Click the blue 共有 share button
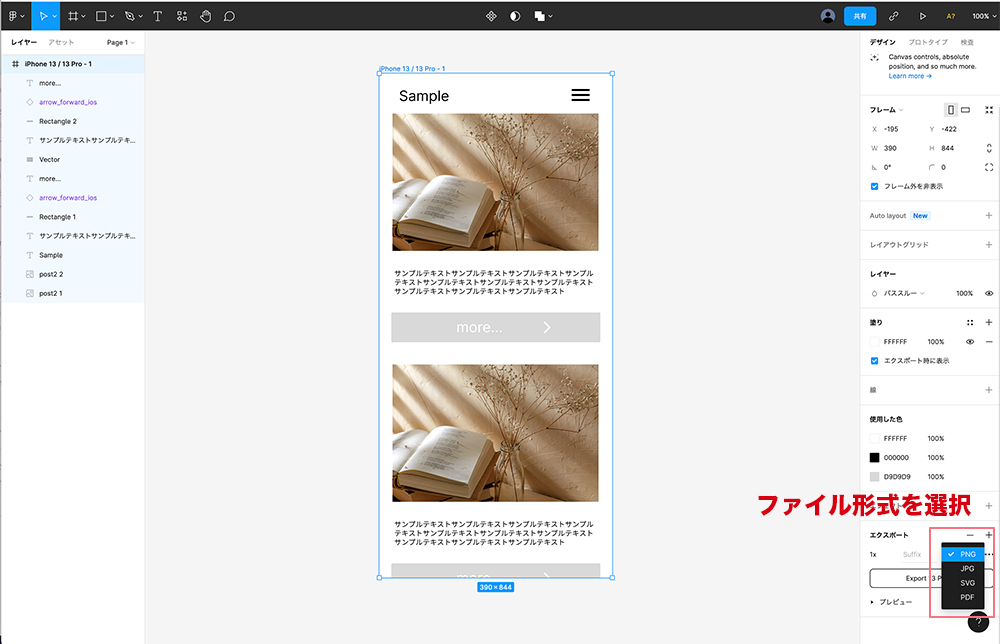This screenshot has height=644, width=1000. pyautogui.click(x=860, y=16)
